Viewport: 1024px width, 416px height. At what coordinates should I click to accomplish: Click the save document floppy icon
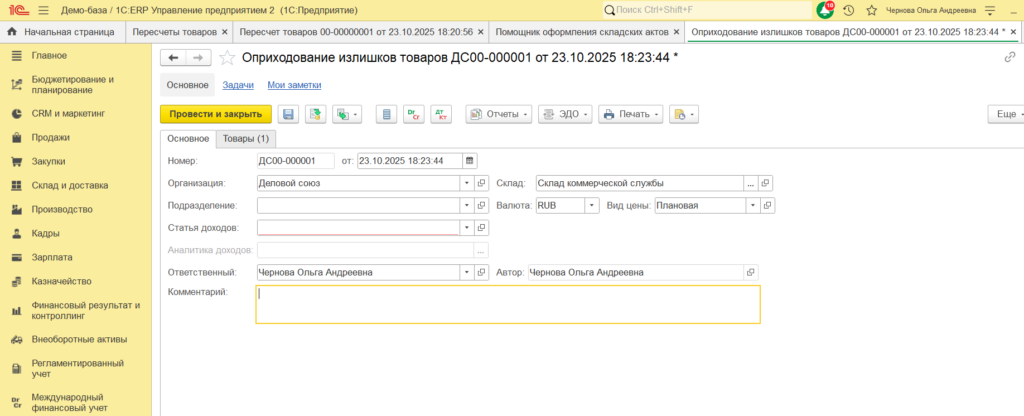[288, 114]
